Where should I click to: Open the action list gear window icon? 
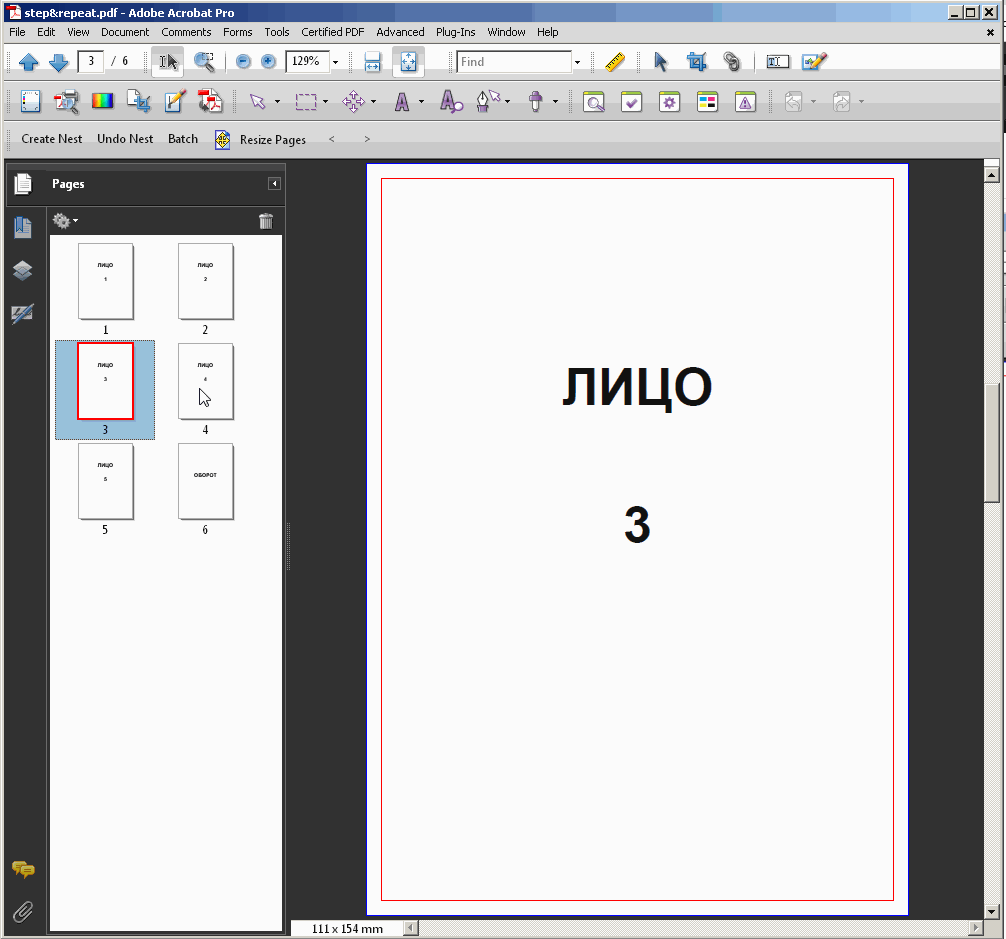click(x=669, y=102)
